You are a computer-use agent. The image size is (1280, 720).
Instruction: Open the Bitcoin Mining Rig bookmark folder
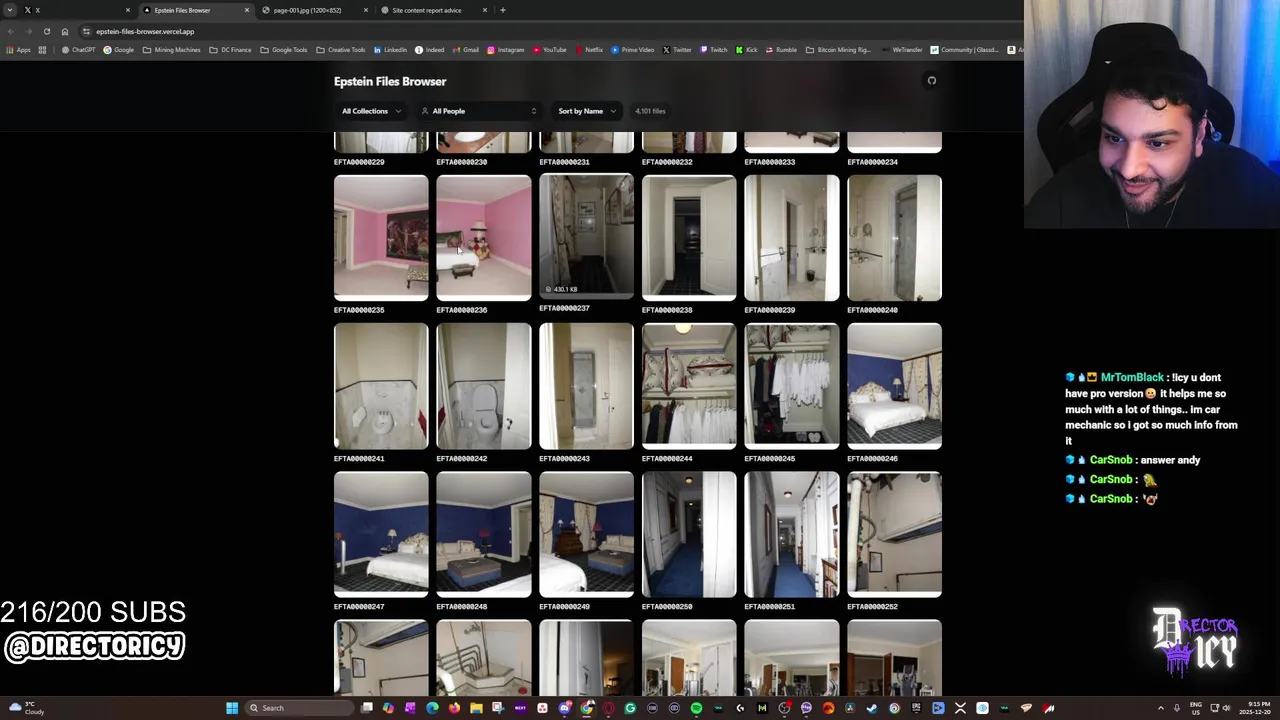(838, 50)
